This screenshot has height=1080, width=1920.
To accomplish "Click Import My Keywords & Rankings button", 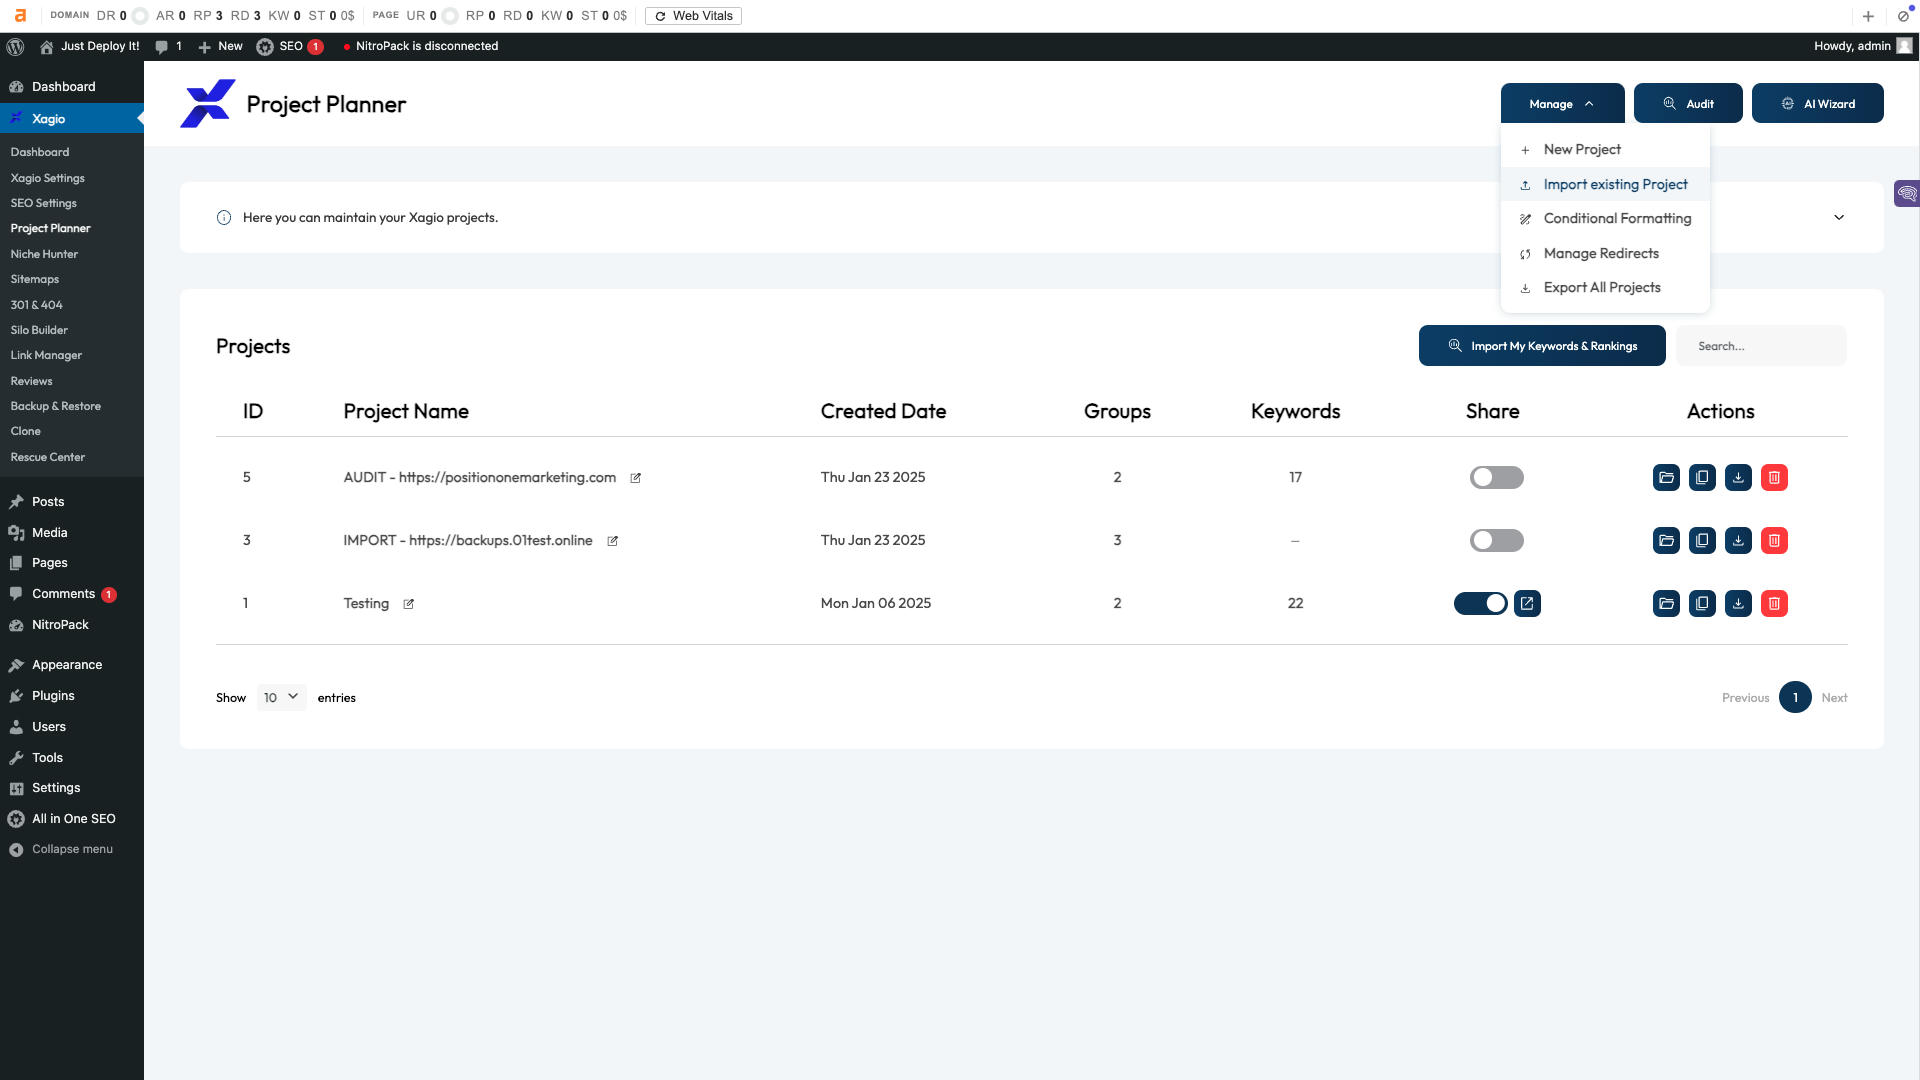I will click(1542, 346).
